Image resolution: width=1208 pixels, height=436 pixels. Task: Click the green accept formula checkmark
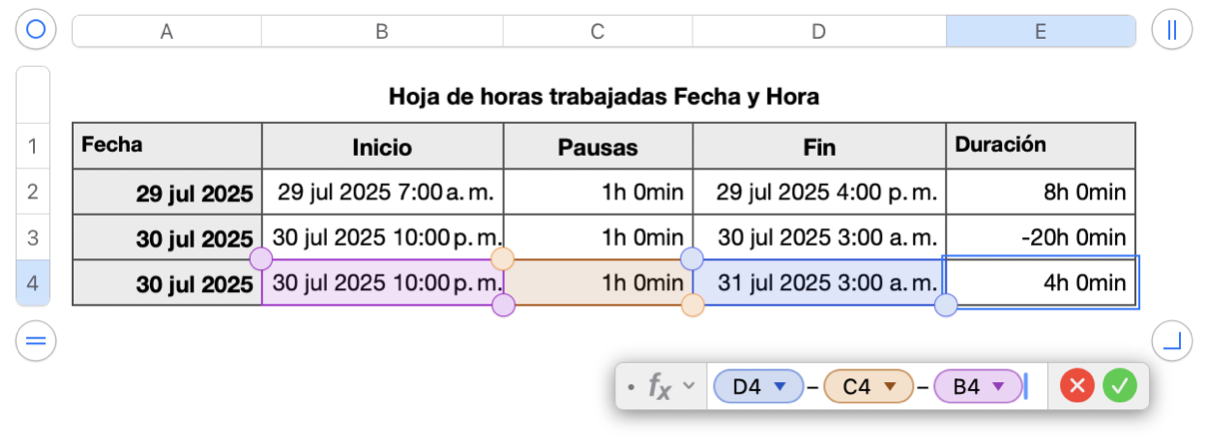tap(1121, 386)
